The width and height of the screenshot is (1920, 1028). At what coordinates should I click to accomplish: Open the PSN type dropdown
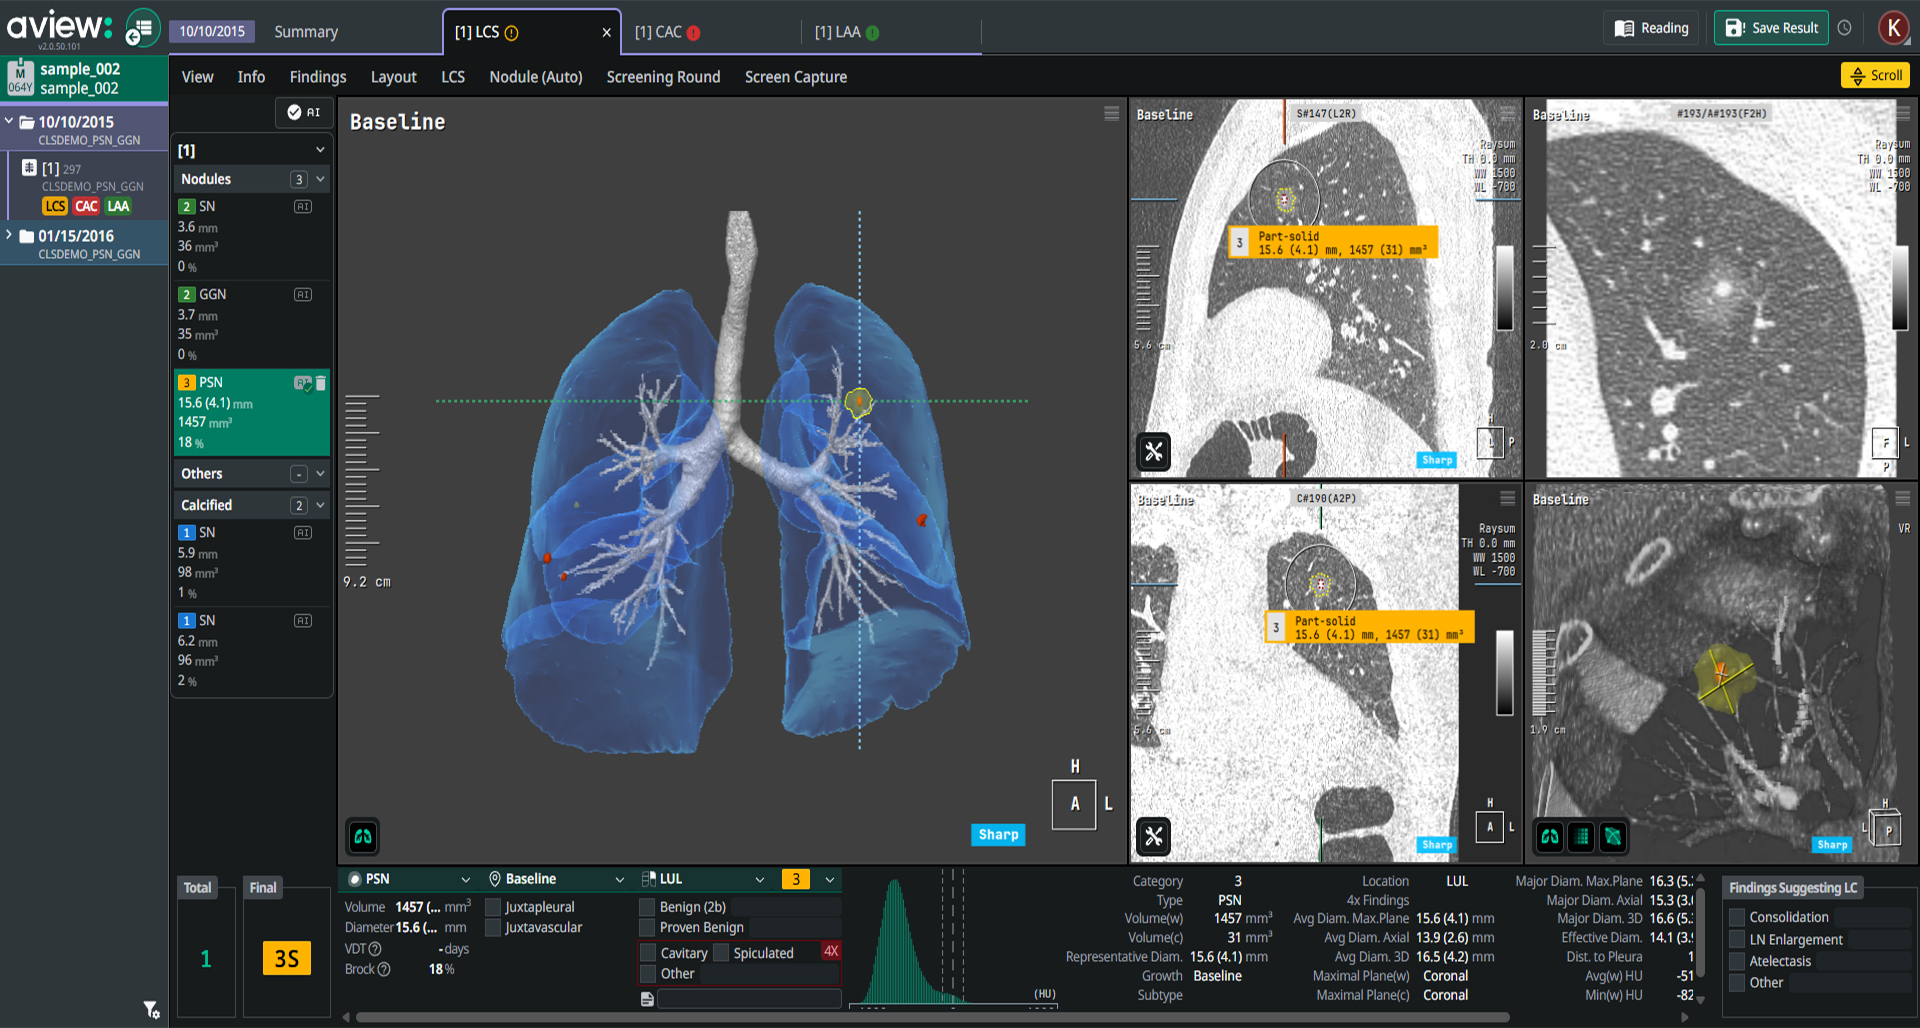pyautogui.click(x=464, y=879)
